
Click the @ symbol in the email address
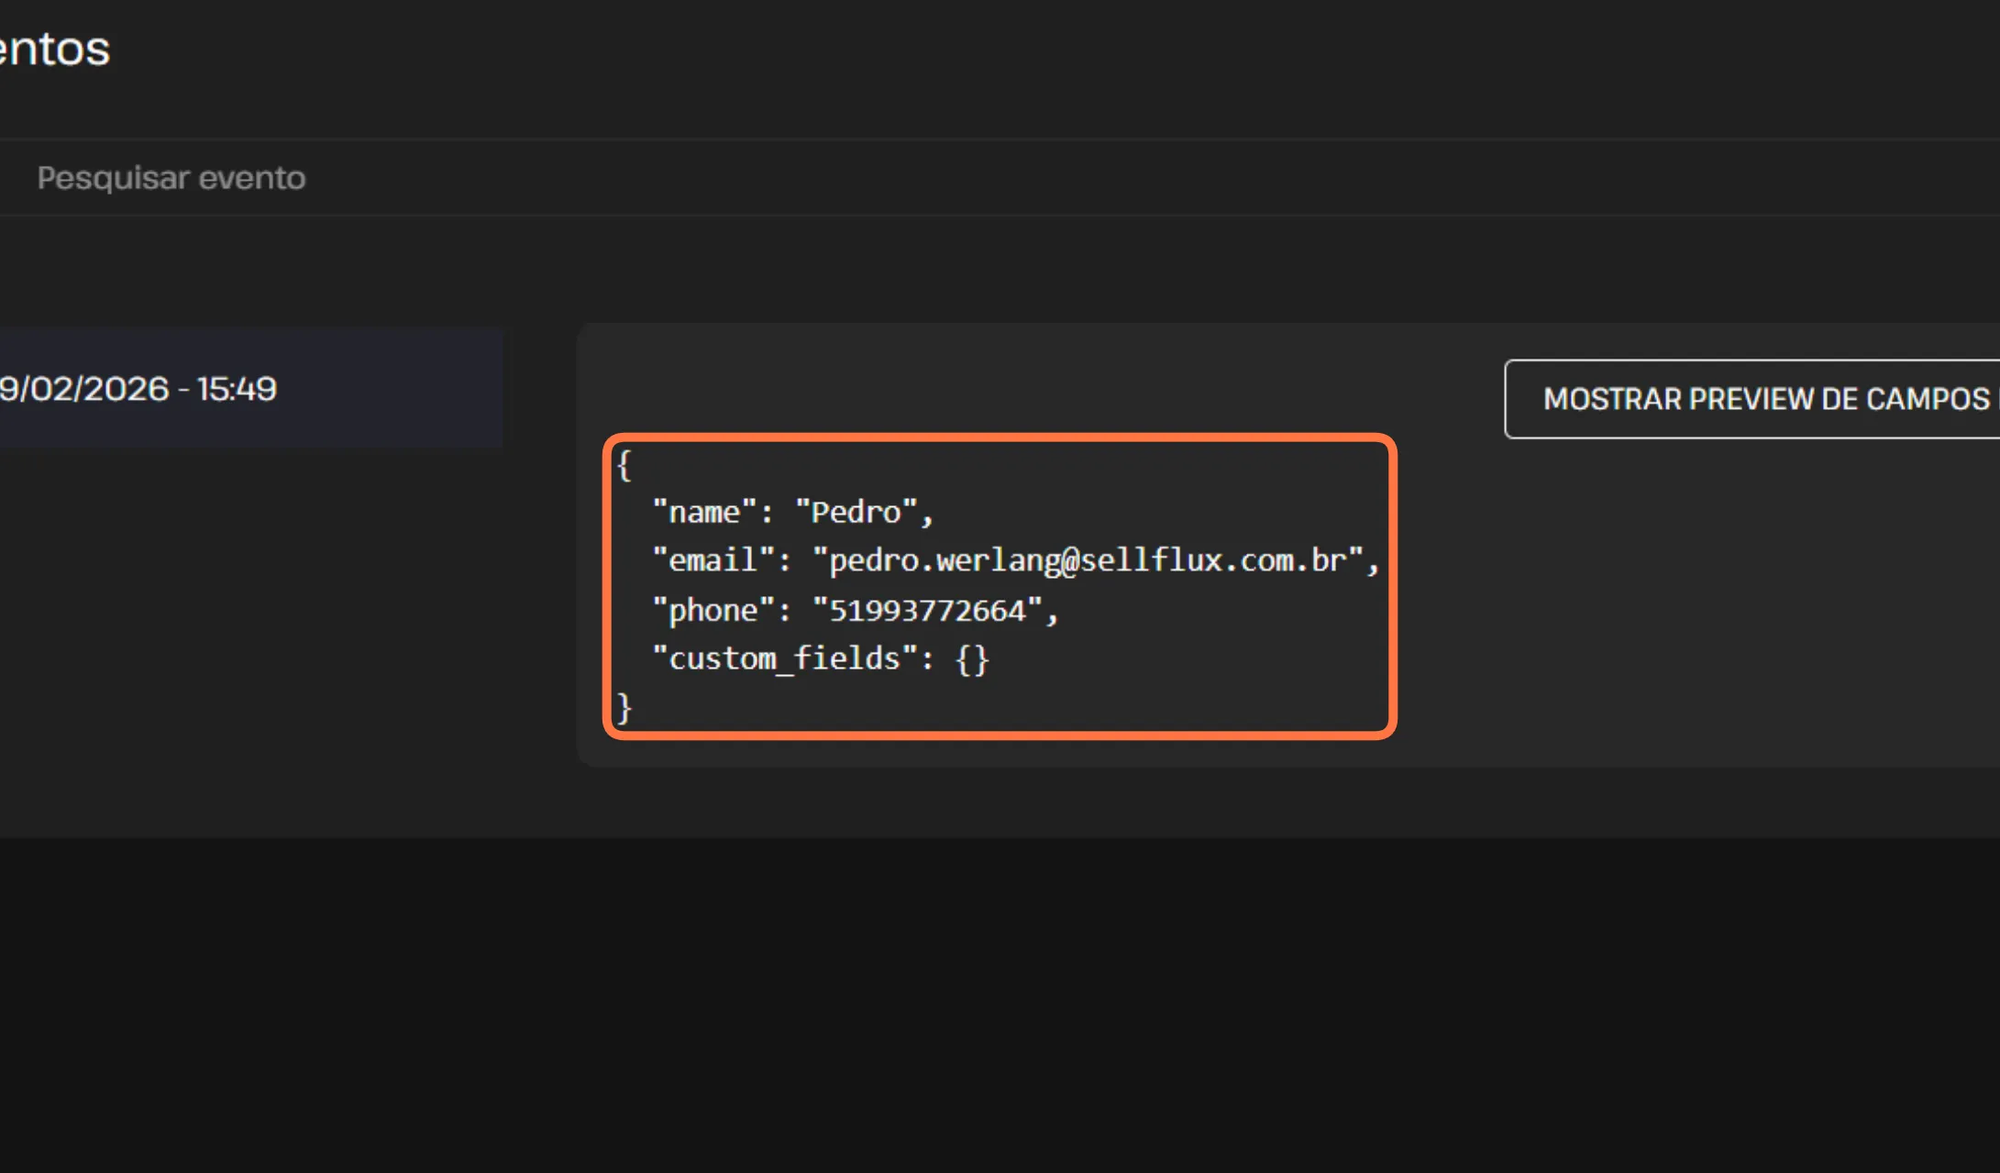click(1069, 561)
